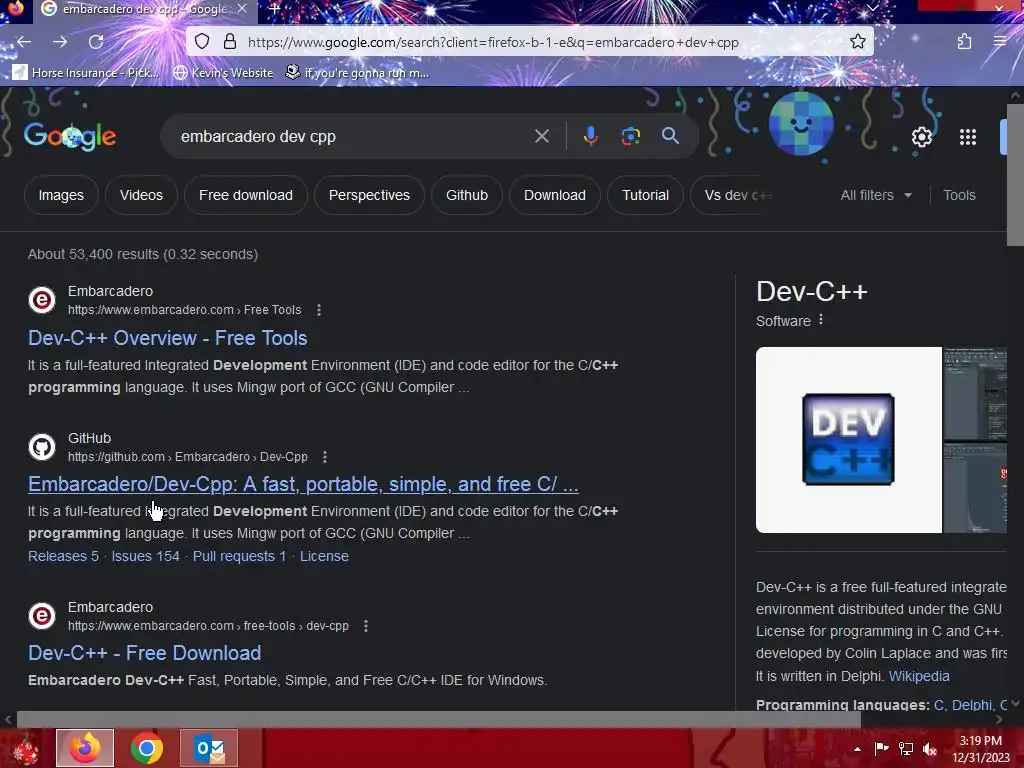Clear the search box with the X icon

pos(541,136)
